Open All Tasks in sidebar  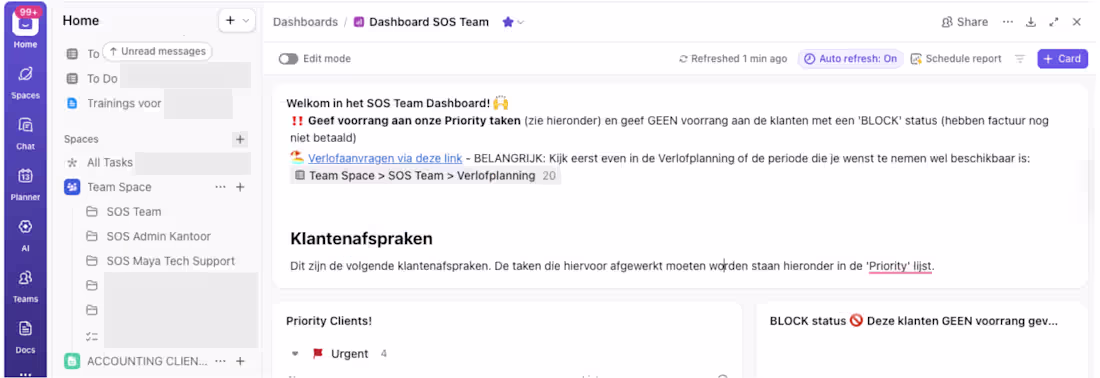[x=109, y=163]
